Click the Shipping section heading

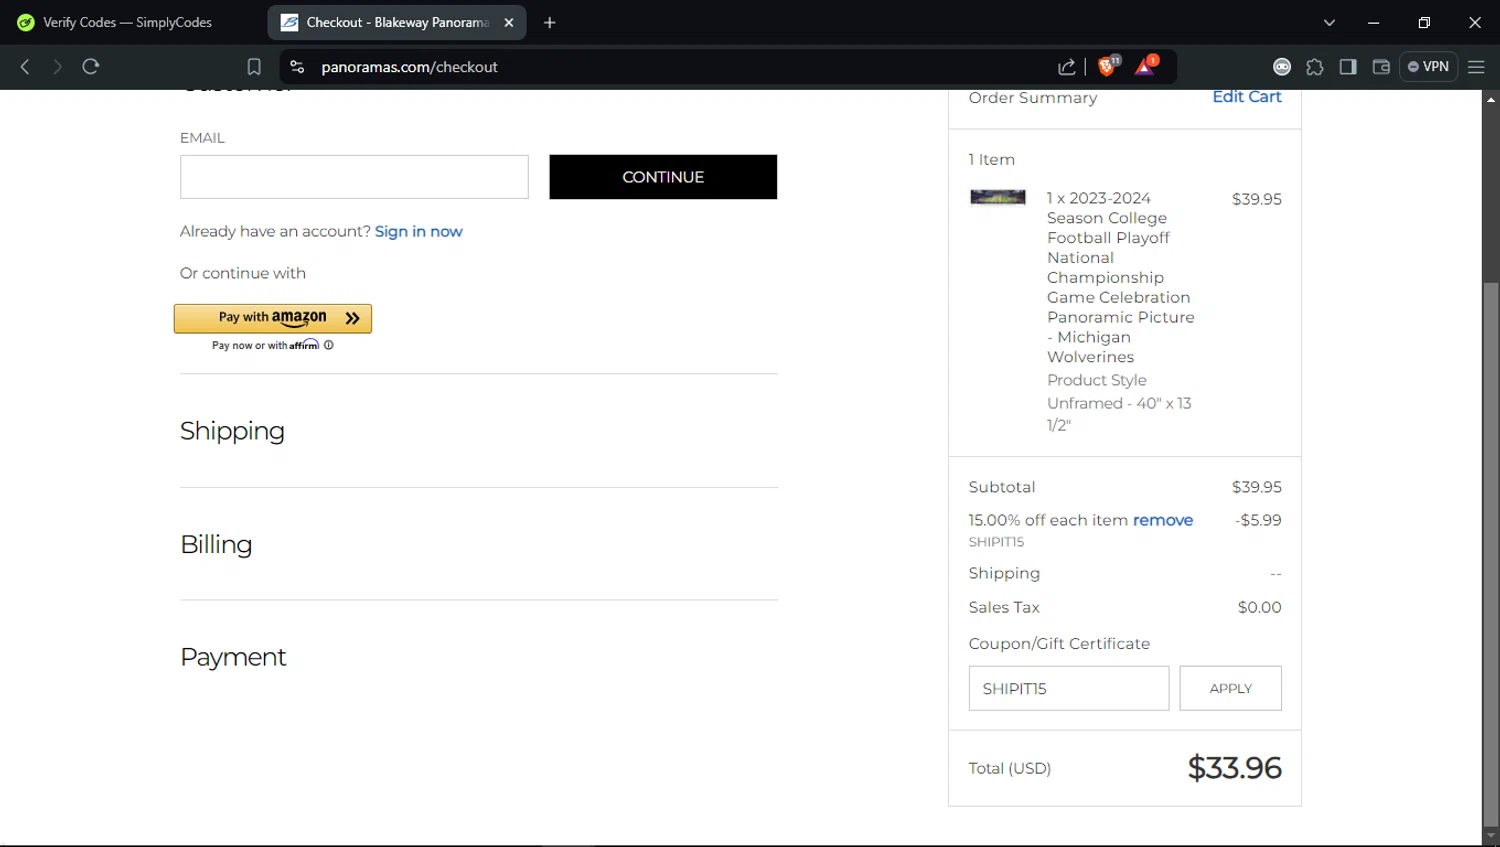[232, 431]
